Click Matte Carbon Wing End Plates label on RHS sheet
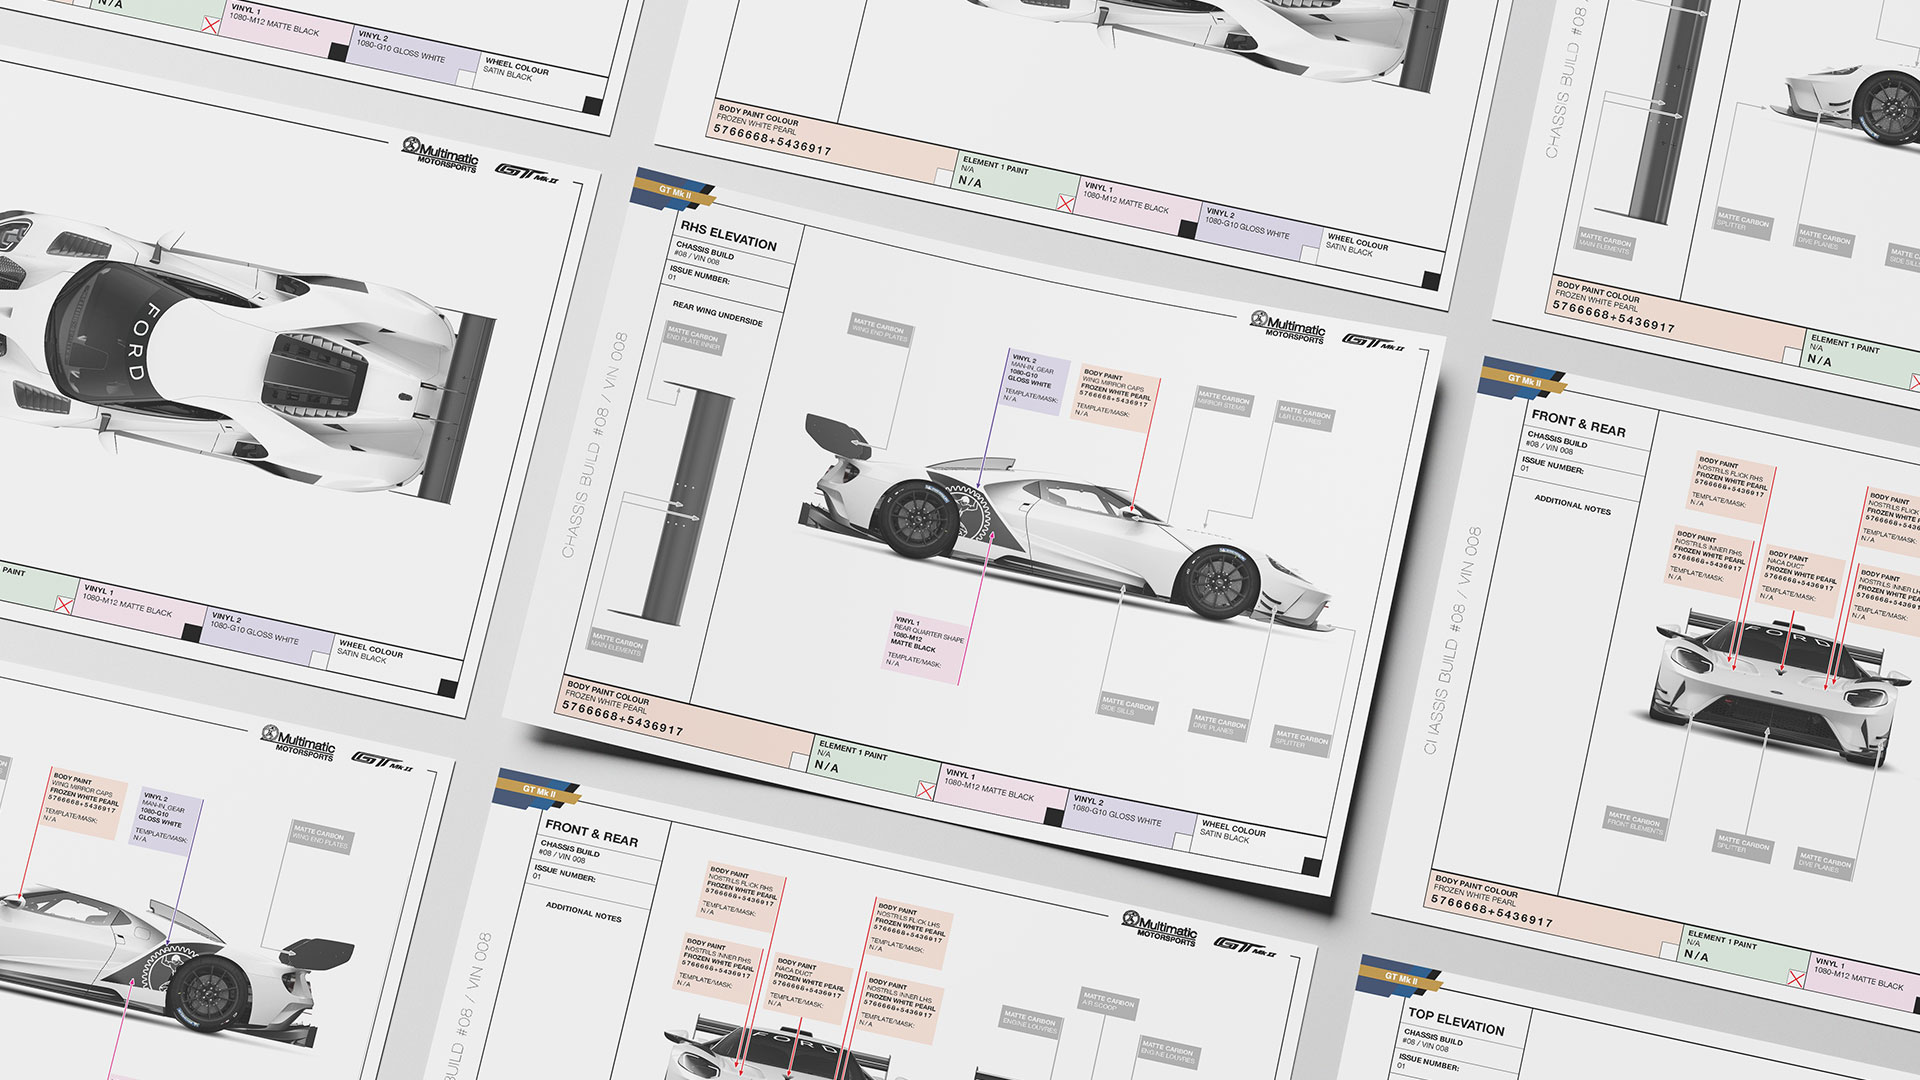 coord(880,331)
